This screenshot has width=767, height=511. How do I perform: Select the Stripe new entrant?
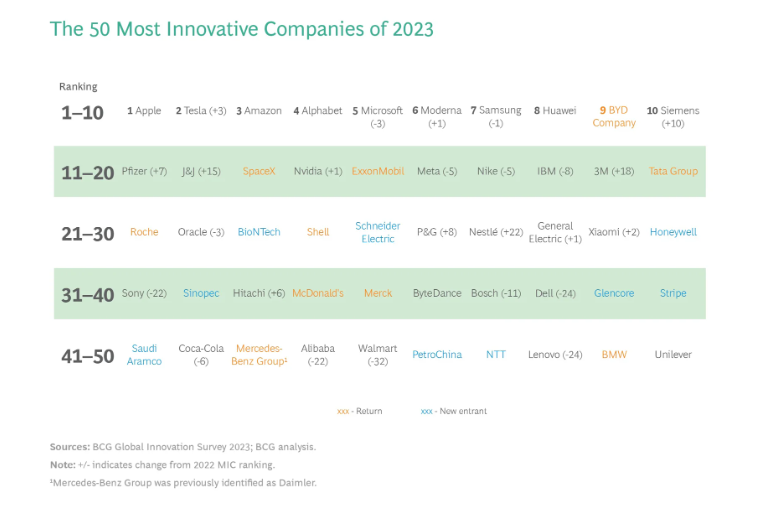[x=673, y=293]
